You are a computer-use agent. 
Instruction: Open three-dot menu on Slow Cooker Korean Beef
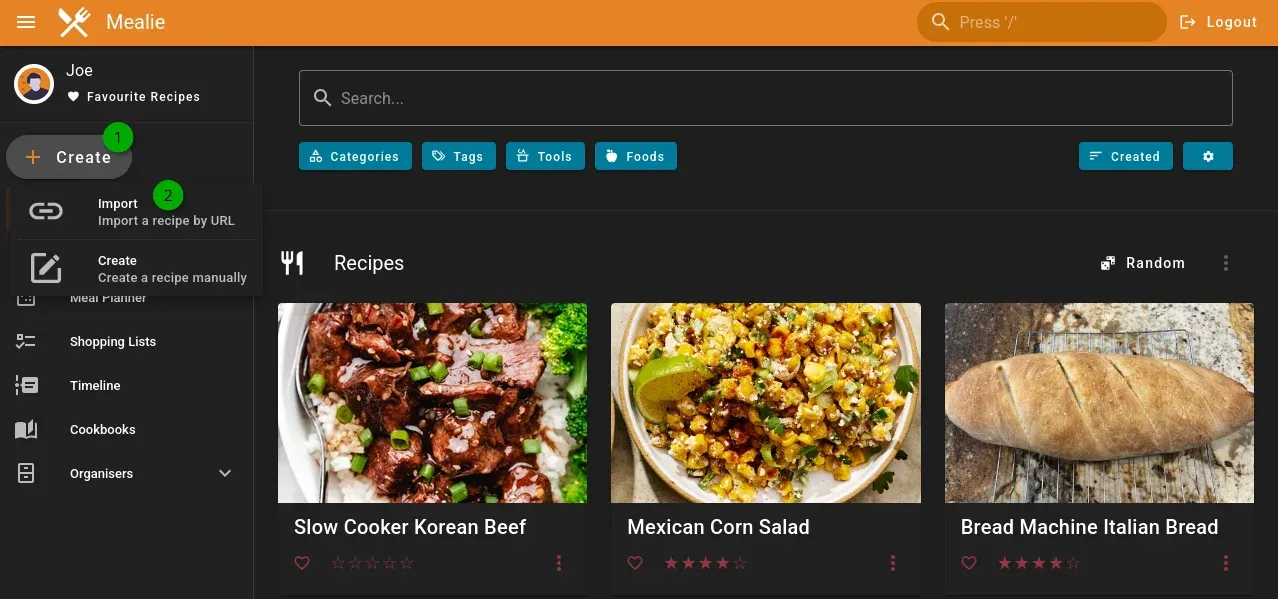[x=559, y=563]
